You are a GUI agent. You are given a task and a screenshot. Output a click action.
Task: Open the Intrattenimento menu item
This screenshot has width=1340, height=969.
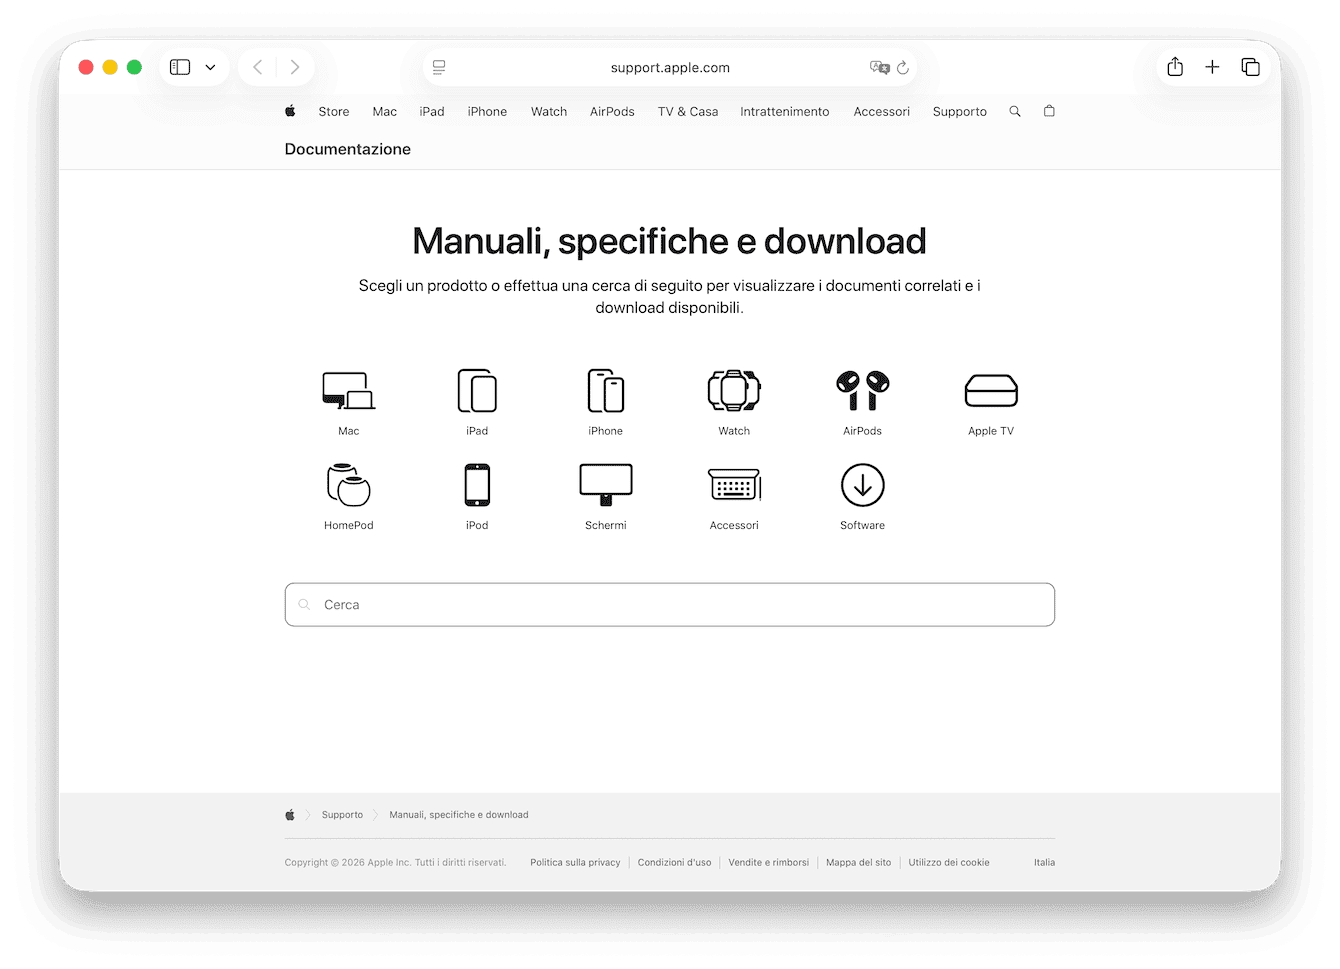click(785, 112)
